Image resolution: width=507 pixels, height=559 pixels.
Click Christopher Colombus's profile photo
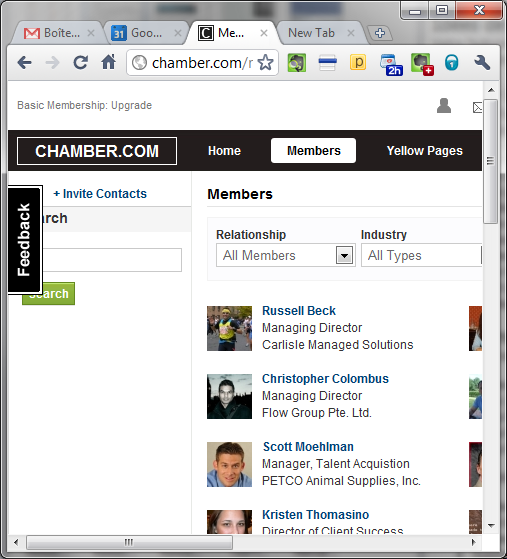pos(229,396)
